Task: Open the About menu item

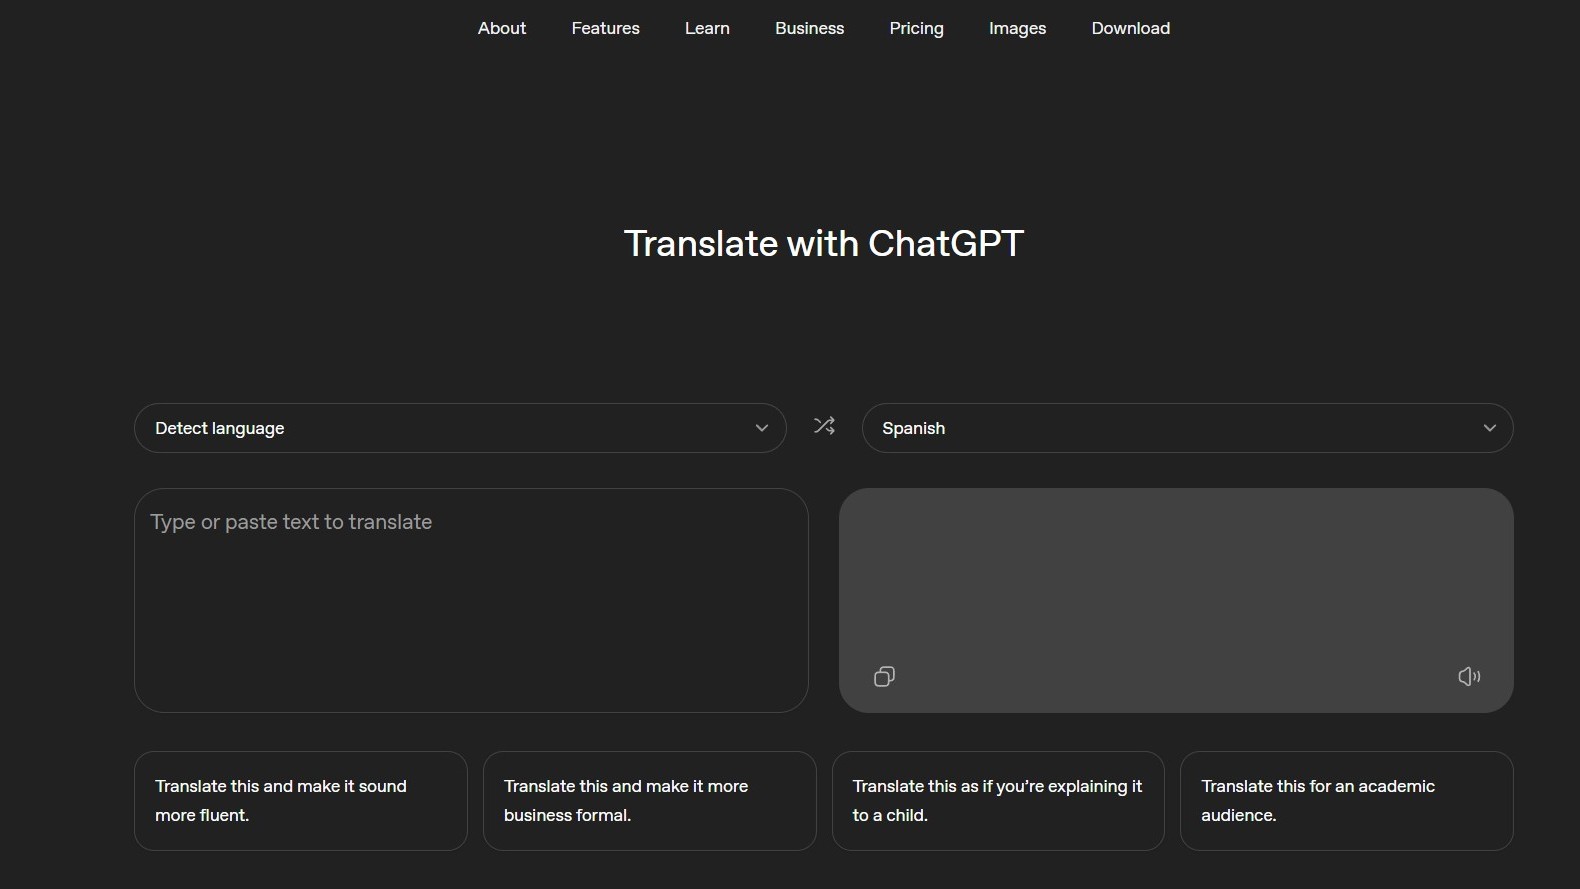Action: click(501, 28)
